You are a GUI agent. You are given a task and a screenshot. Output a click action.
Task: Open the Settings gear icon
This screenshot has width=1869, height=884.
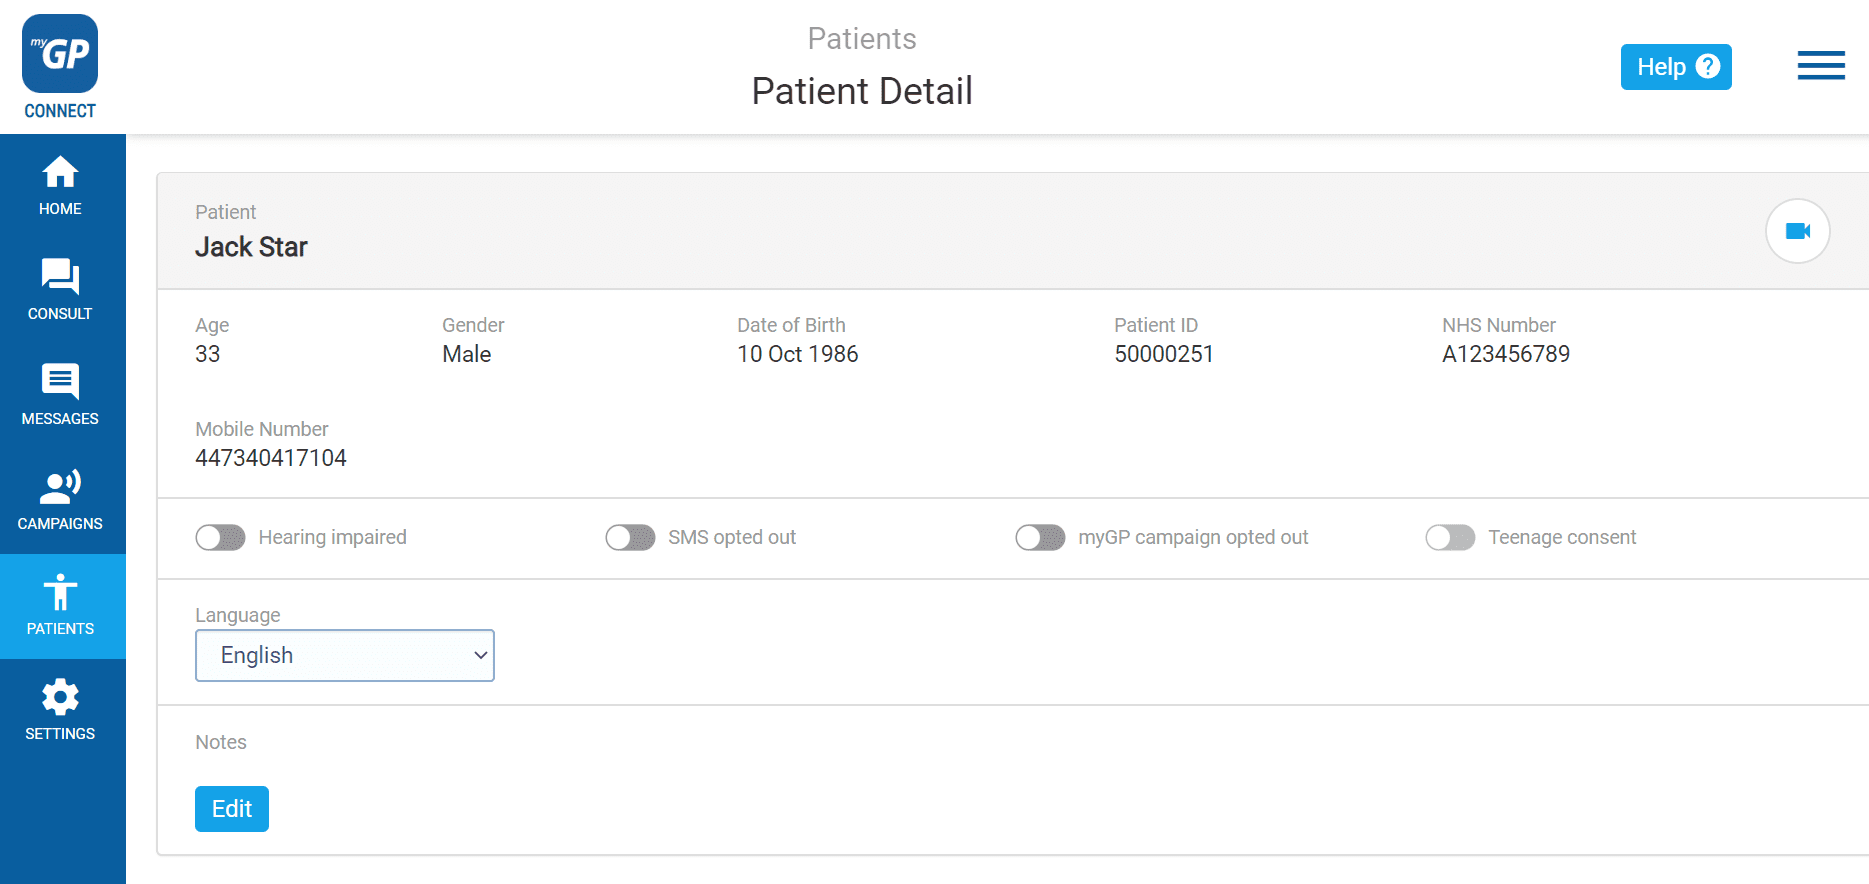tap(60, 697)
